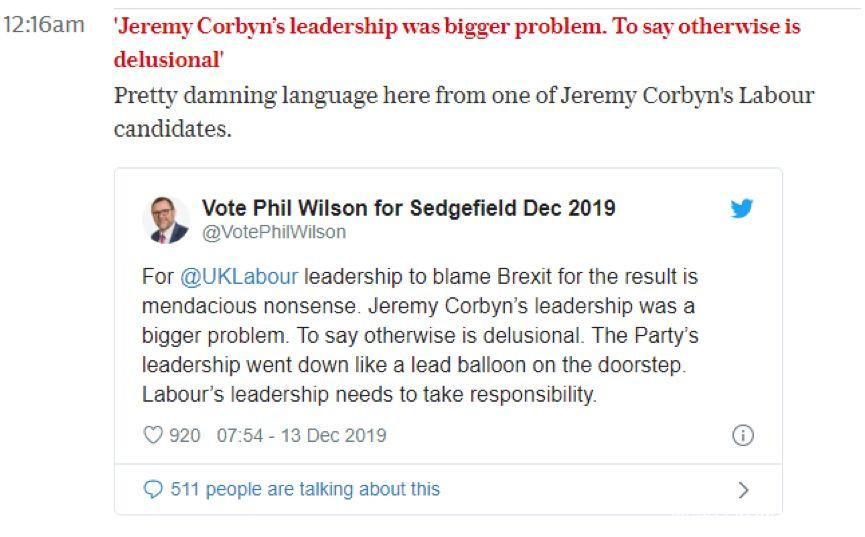Click the speech bubble conversation icon
Screen dimensions: 865x537
click(x=153, y=490)
